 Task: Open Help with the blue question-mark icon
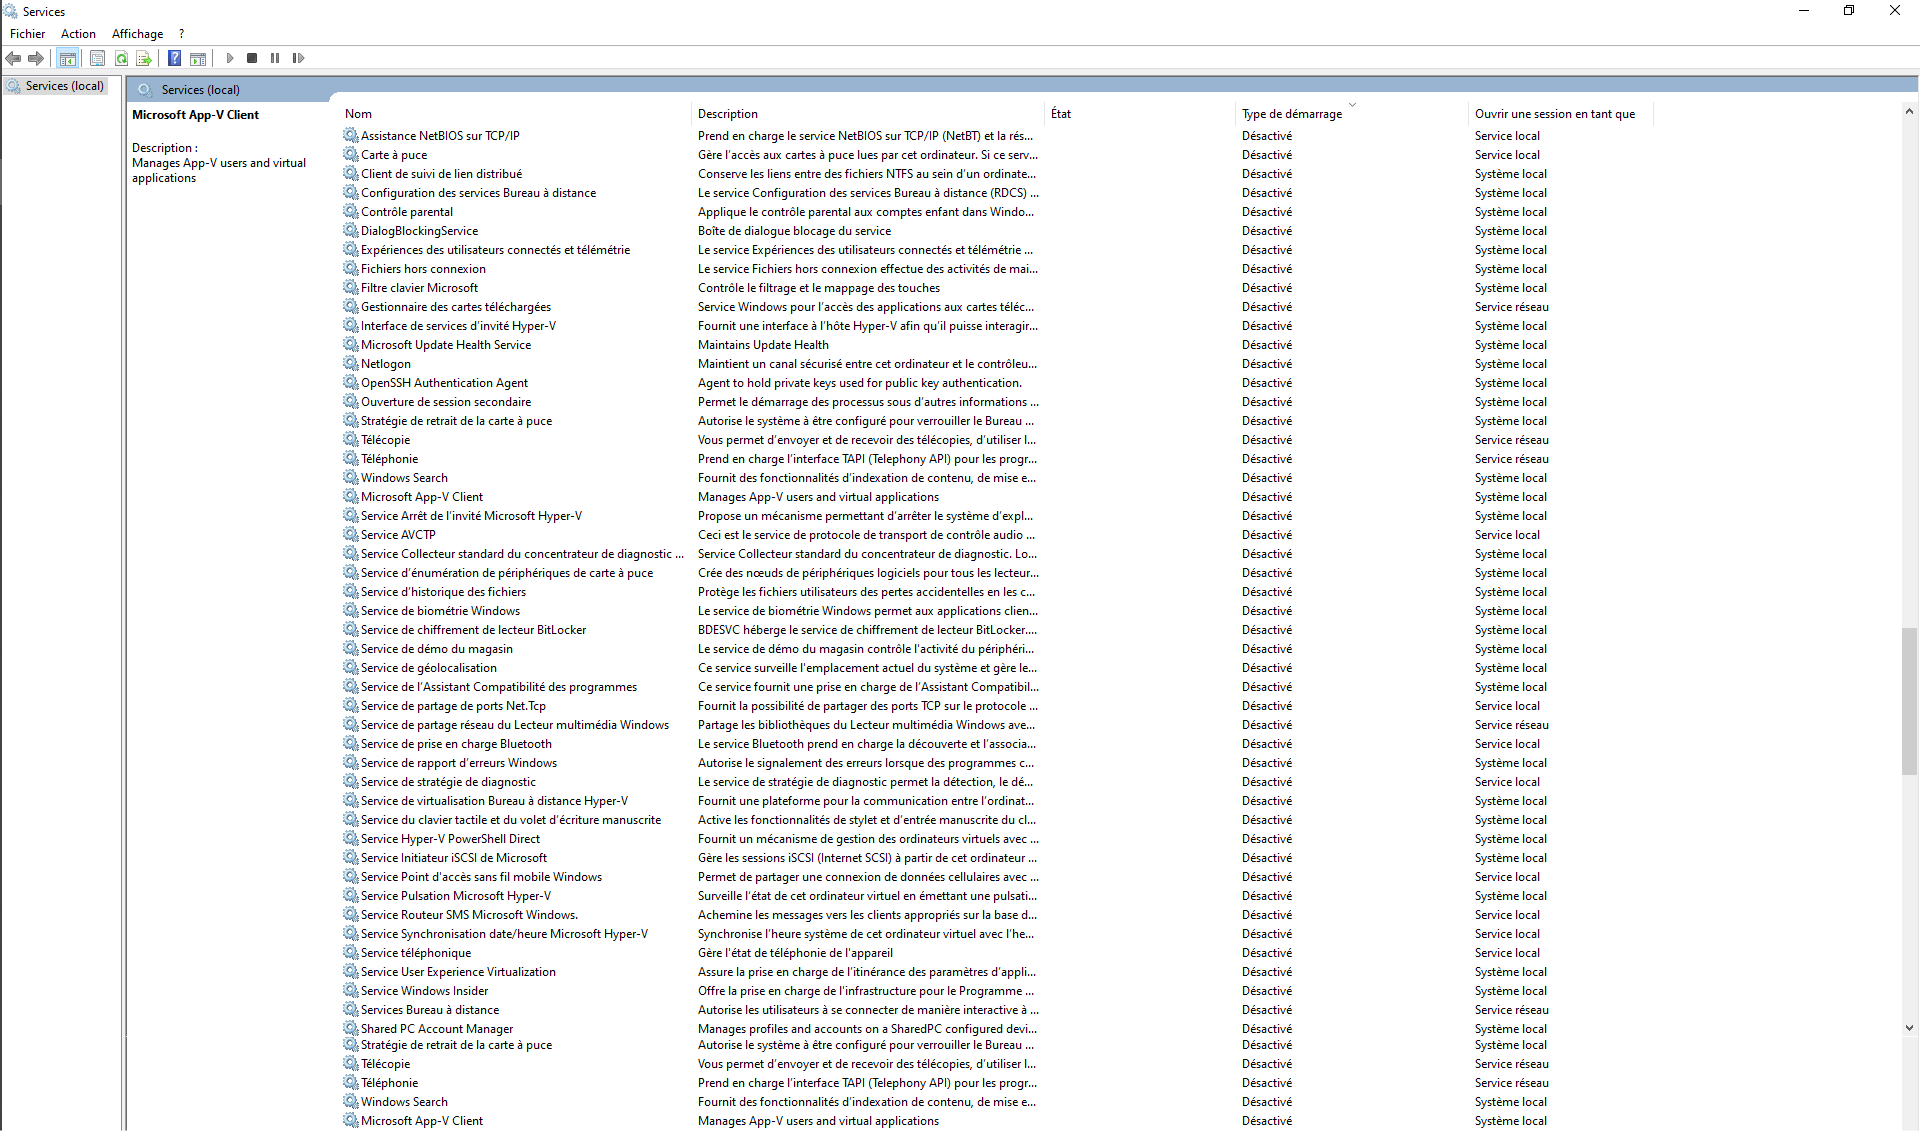pyautogui.click(x=174, y=59)
